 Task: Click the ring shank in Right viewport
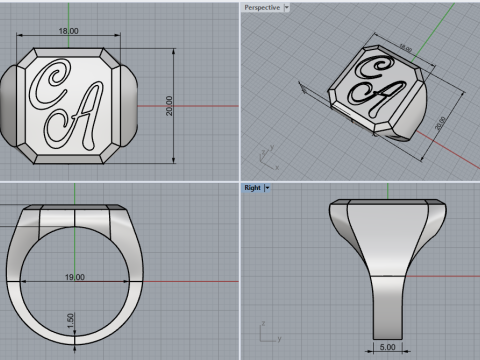388,307
